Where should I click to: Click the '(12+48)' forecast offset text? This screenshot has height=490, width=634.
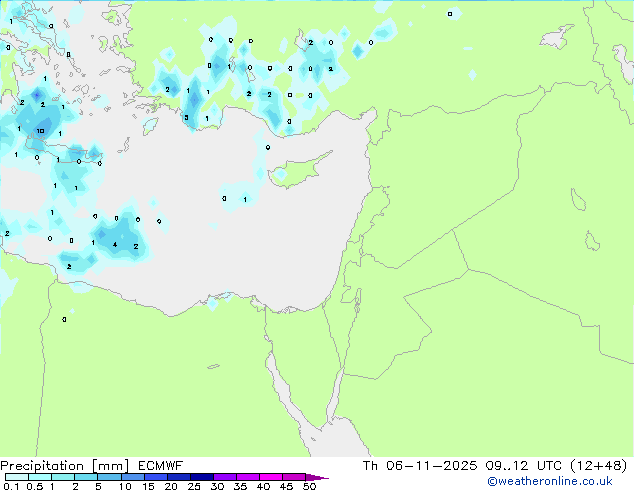click(x=598, y=466)
